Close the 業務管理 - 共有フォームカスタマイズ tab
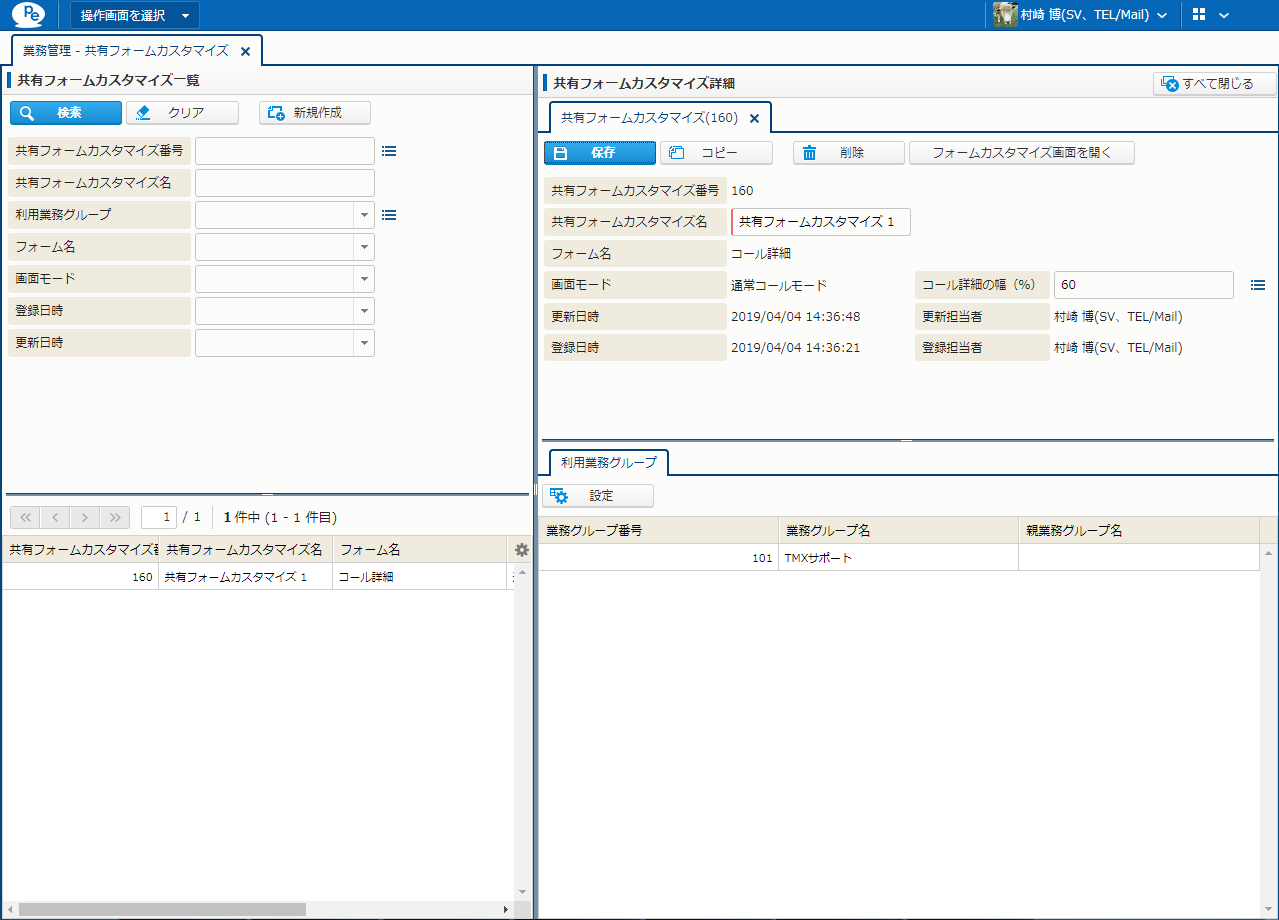The width and height of the screenshot is (1279, 920). [x=245, y=51]
